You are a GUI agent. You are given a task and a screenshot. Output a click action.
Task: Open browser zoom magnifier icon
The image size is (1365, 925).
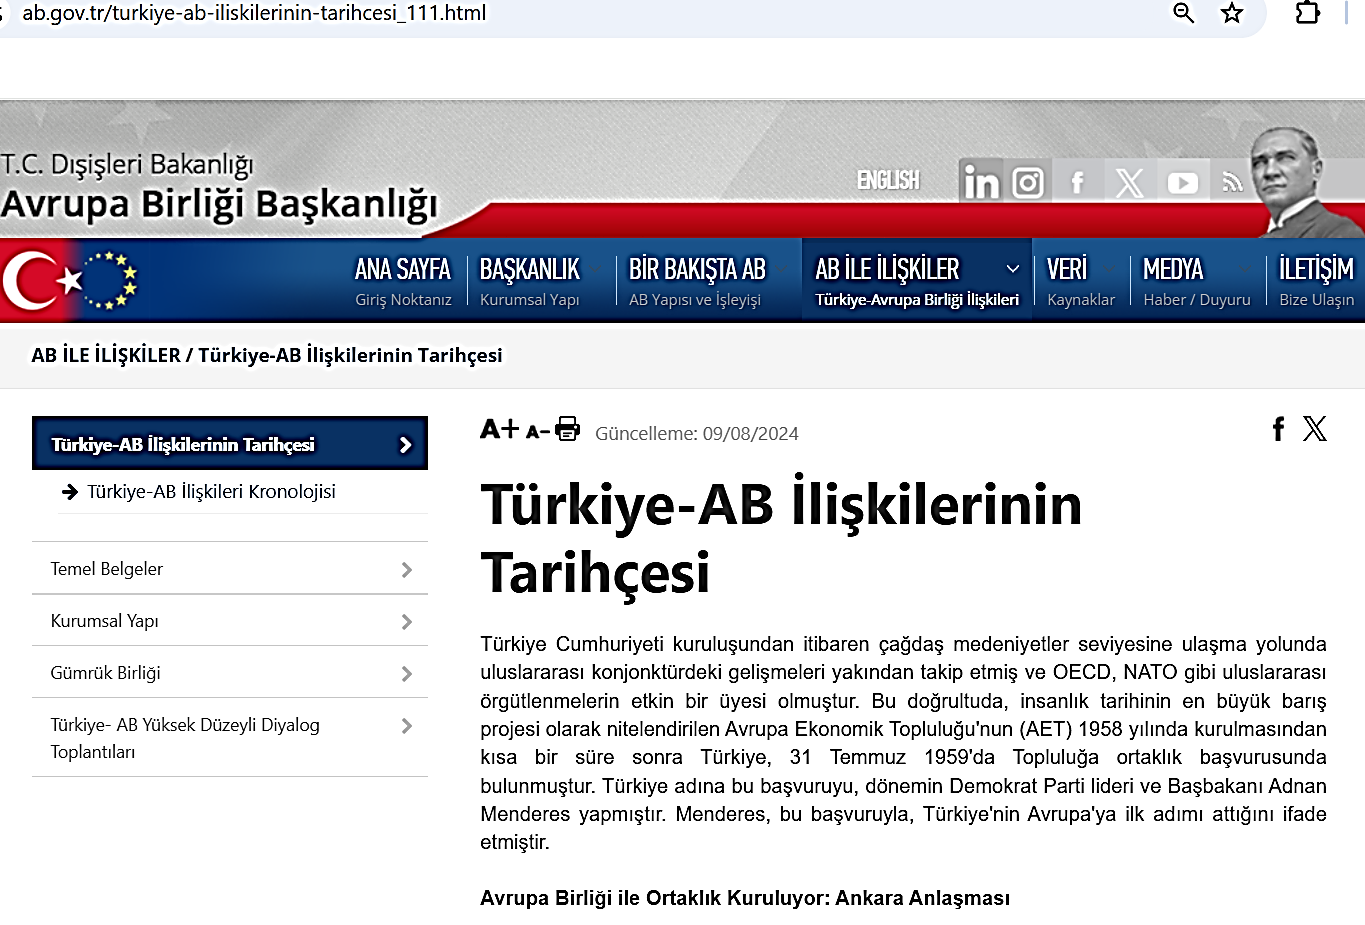(x=1183, y=13)
